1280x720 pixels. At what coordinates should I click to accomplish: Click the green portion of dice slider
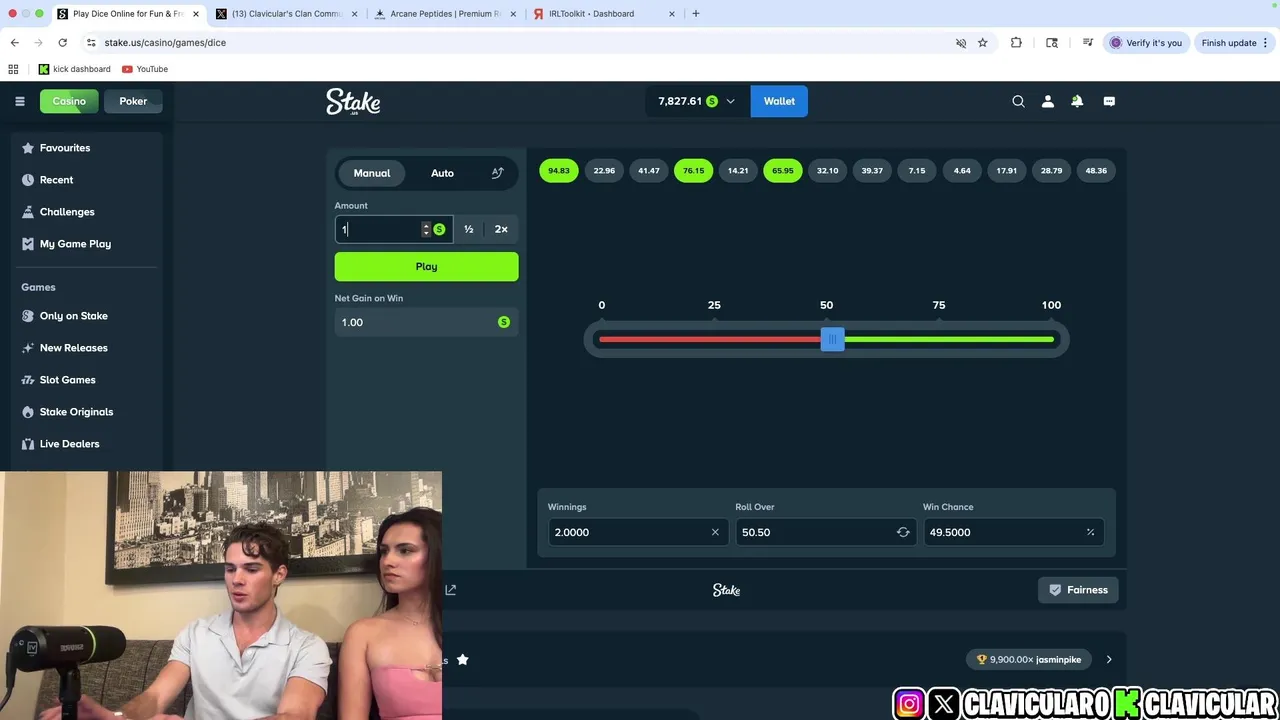(949, 340)
